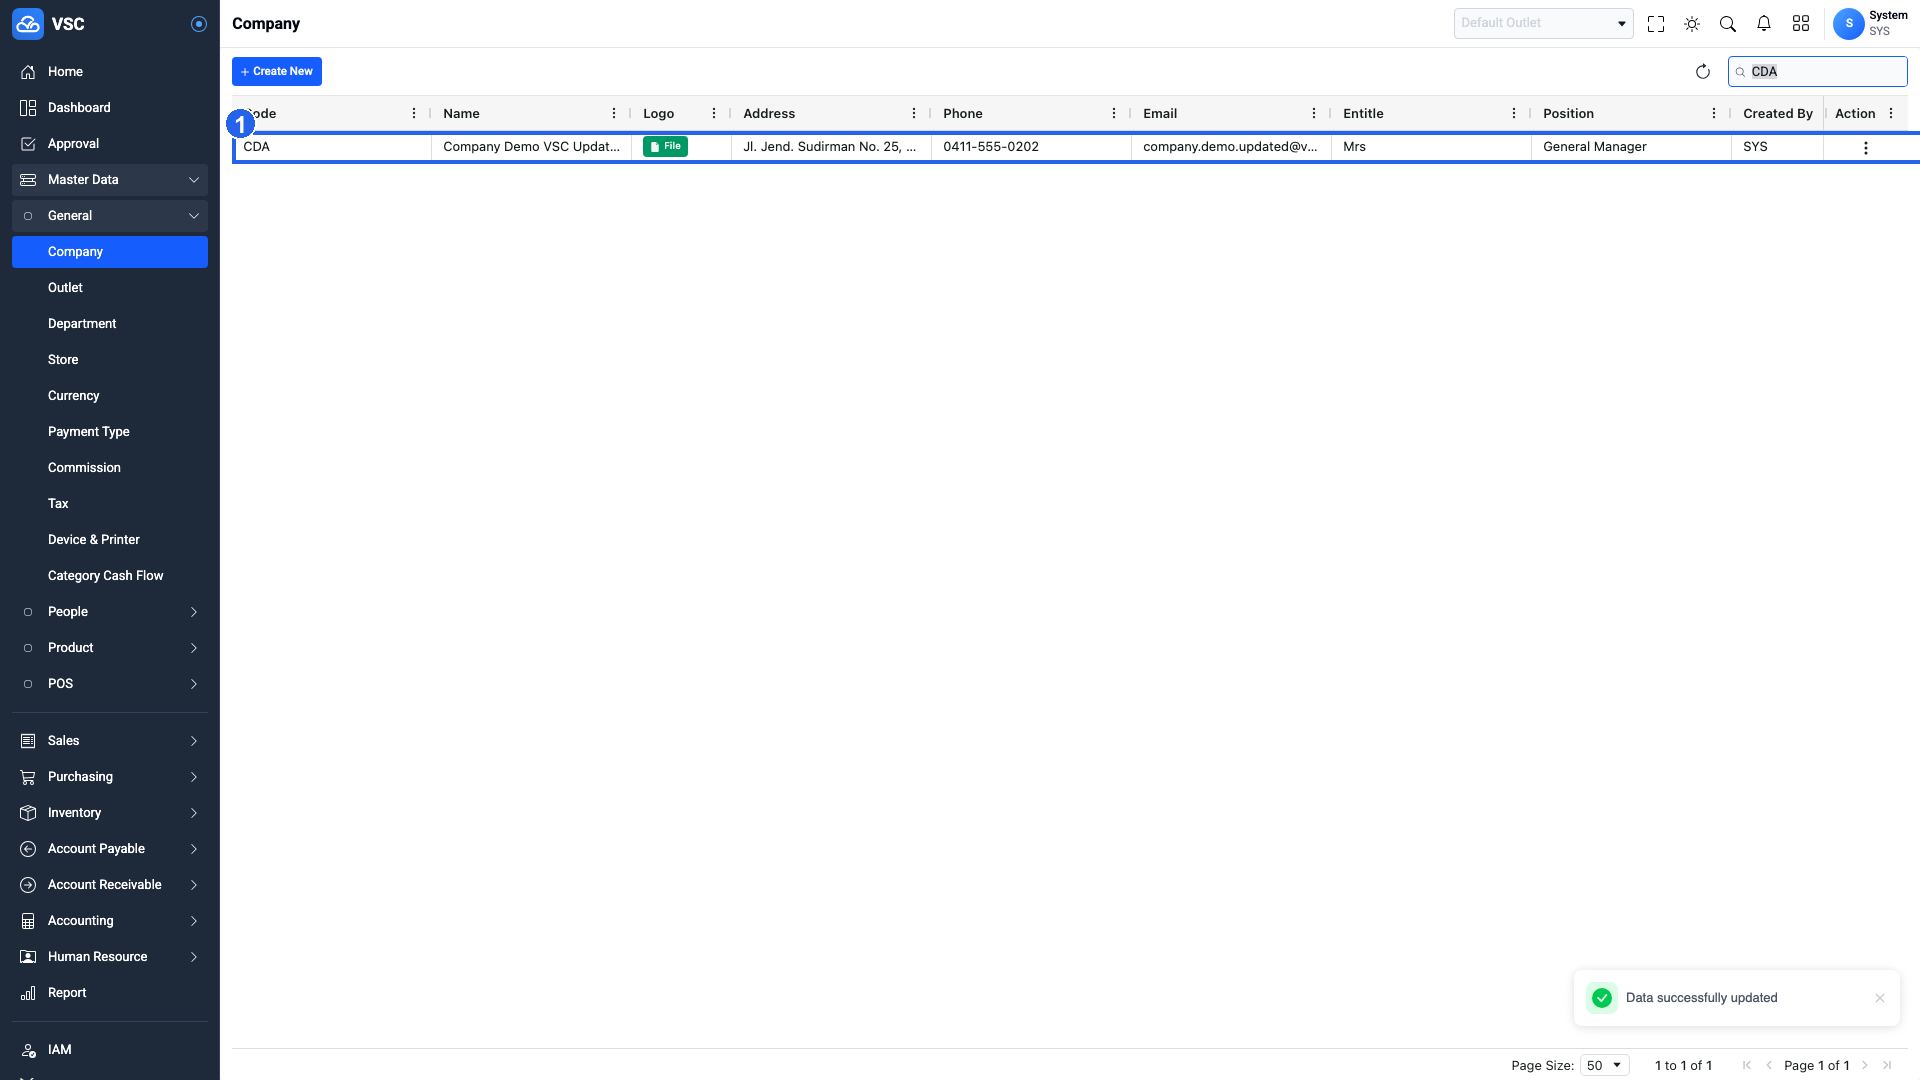
Task: Open Payment Type page
Action: click(x=110, y=432)
